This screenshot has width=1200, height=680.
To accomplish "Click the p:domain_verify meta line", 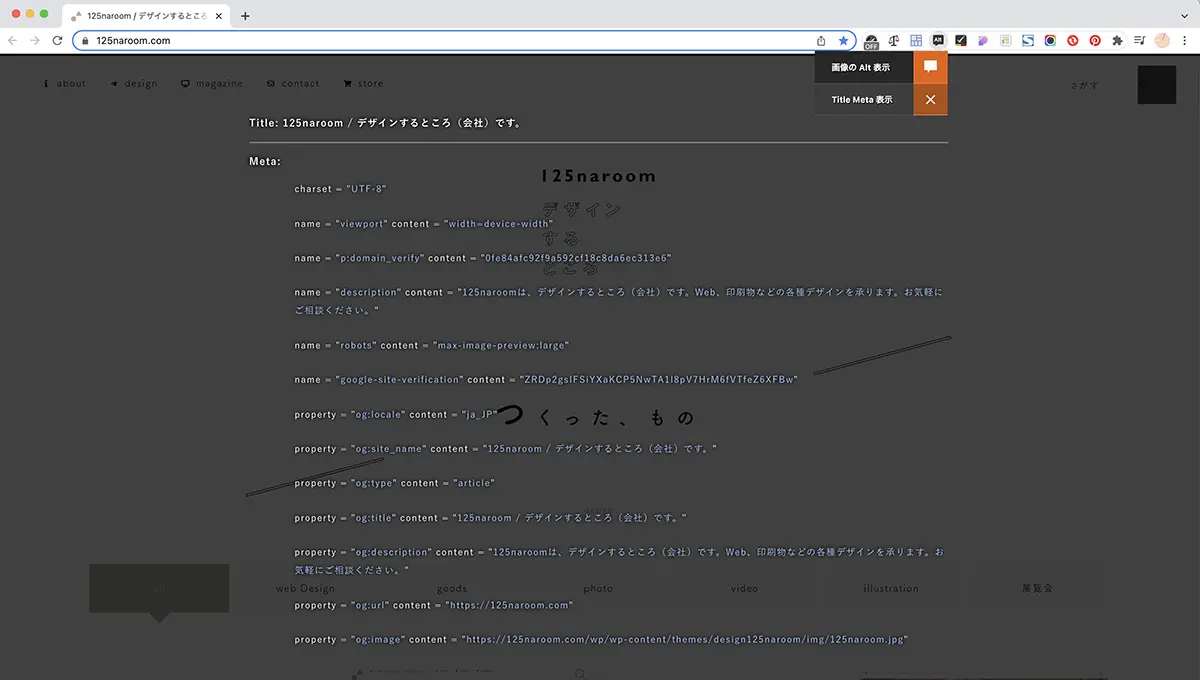I will click(x=483, y=258).
